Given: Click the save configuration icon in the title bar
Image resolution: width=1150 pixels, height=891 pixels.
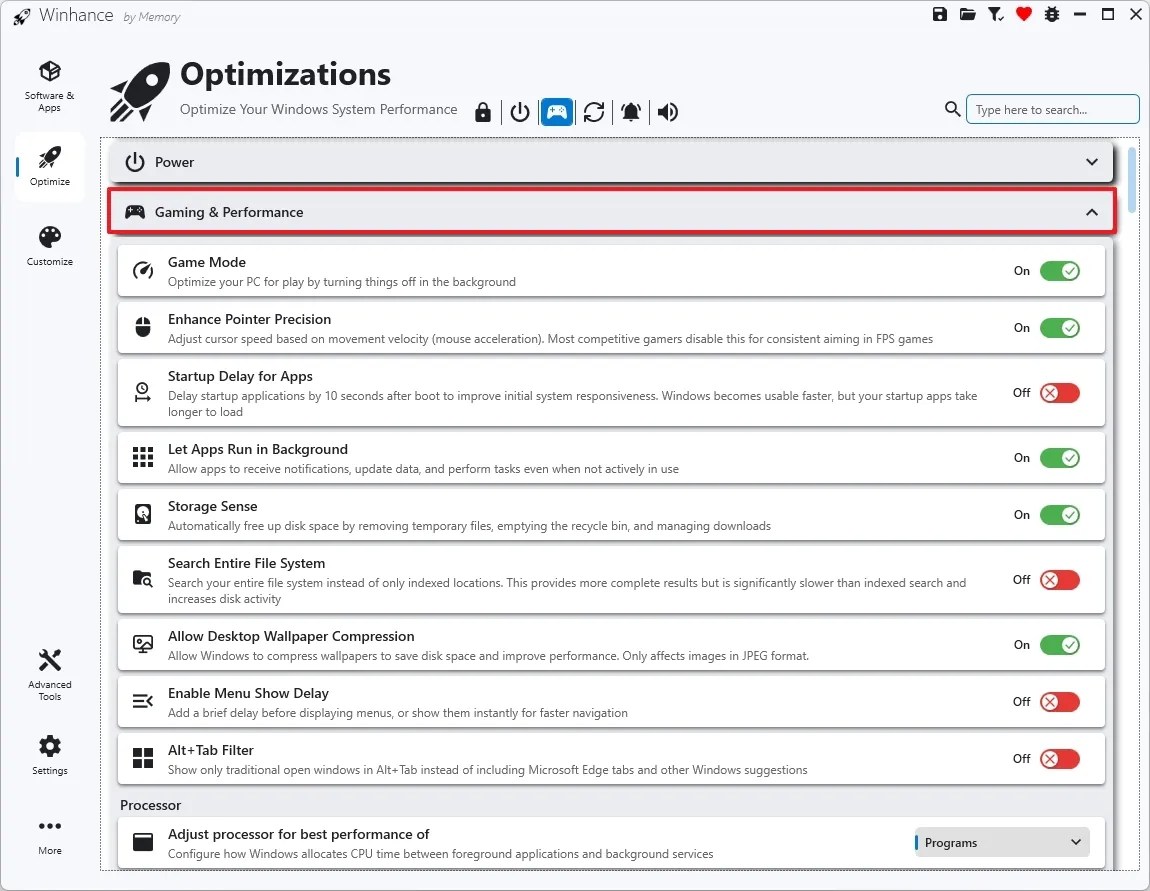Looking at the screenshot, I should (939, 14).
